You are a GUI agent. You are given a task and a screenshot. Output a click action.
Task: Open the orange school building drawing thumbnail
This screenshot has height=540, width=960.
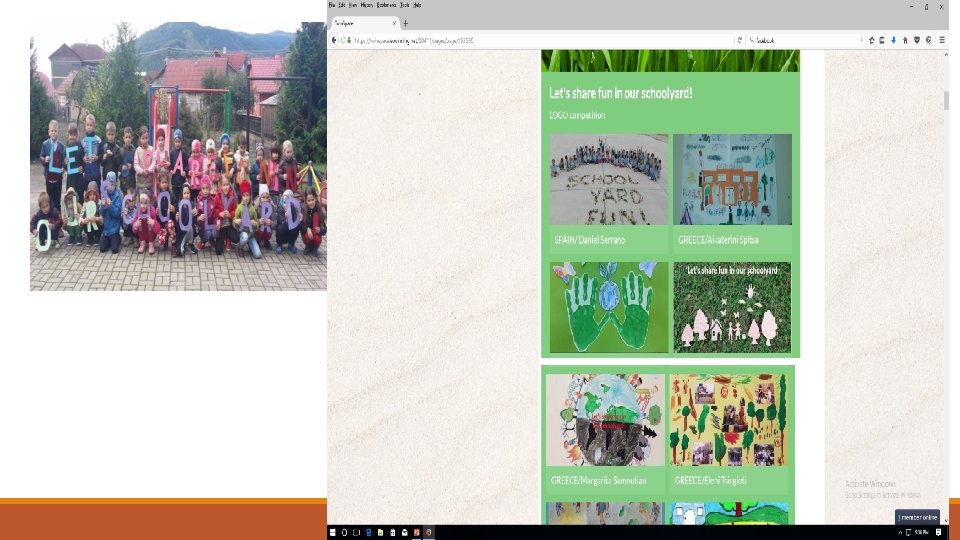[x=732, y=179]
